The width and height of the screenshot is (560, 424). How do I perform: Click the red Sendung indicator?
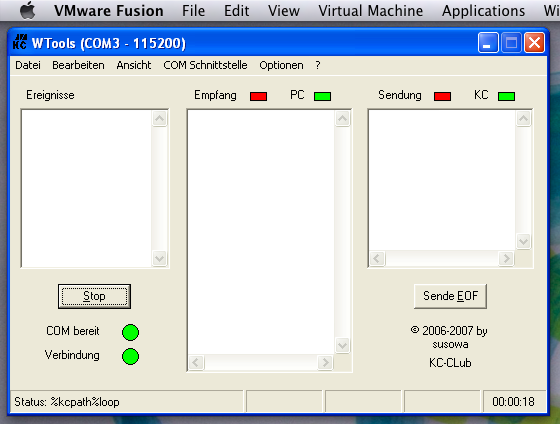click(442, 96)
